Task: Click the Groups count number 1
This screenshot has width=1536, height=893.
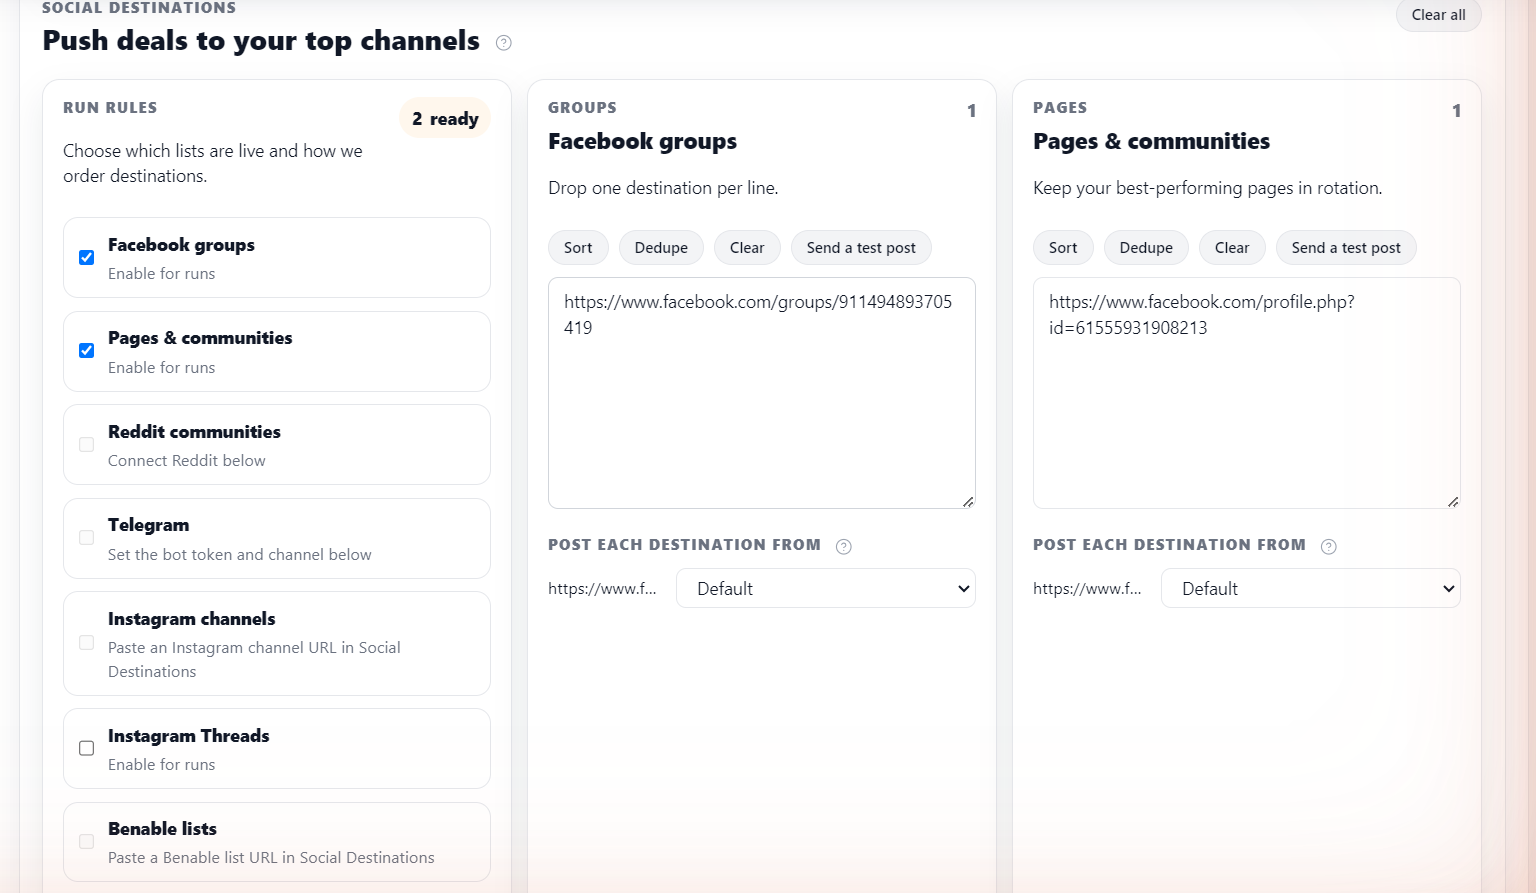Action: 971,111
